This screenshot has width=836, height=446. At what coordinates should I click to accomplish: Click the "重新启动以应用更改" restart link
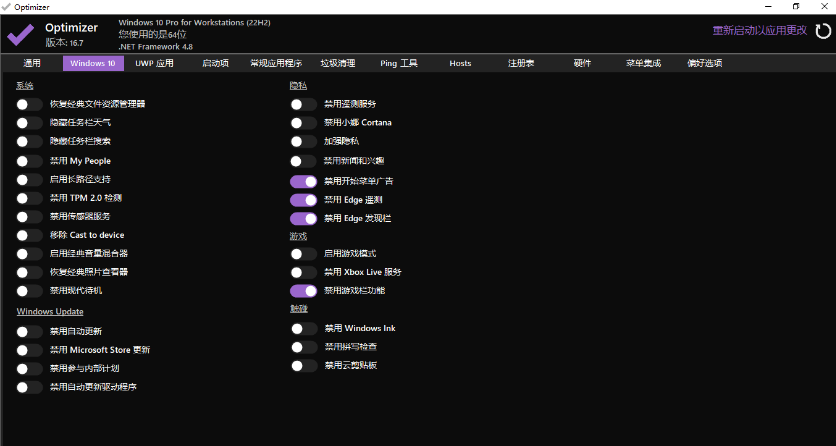[x=759, y=30]
